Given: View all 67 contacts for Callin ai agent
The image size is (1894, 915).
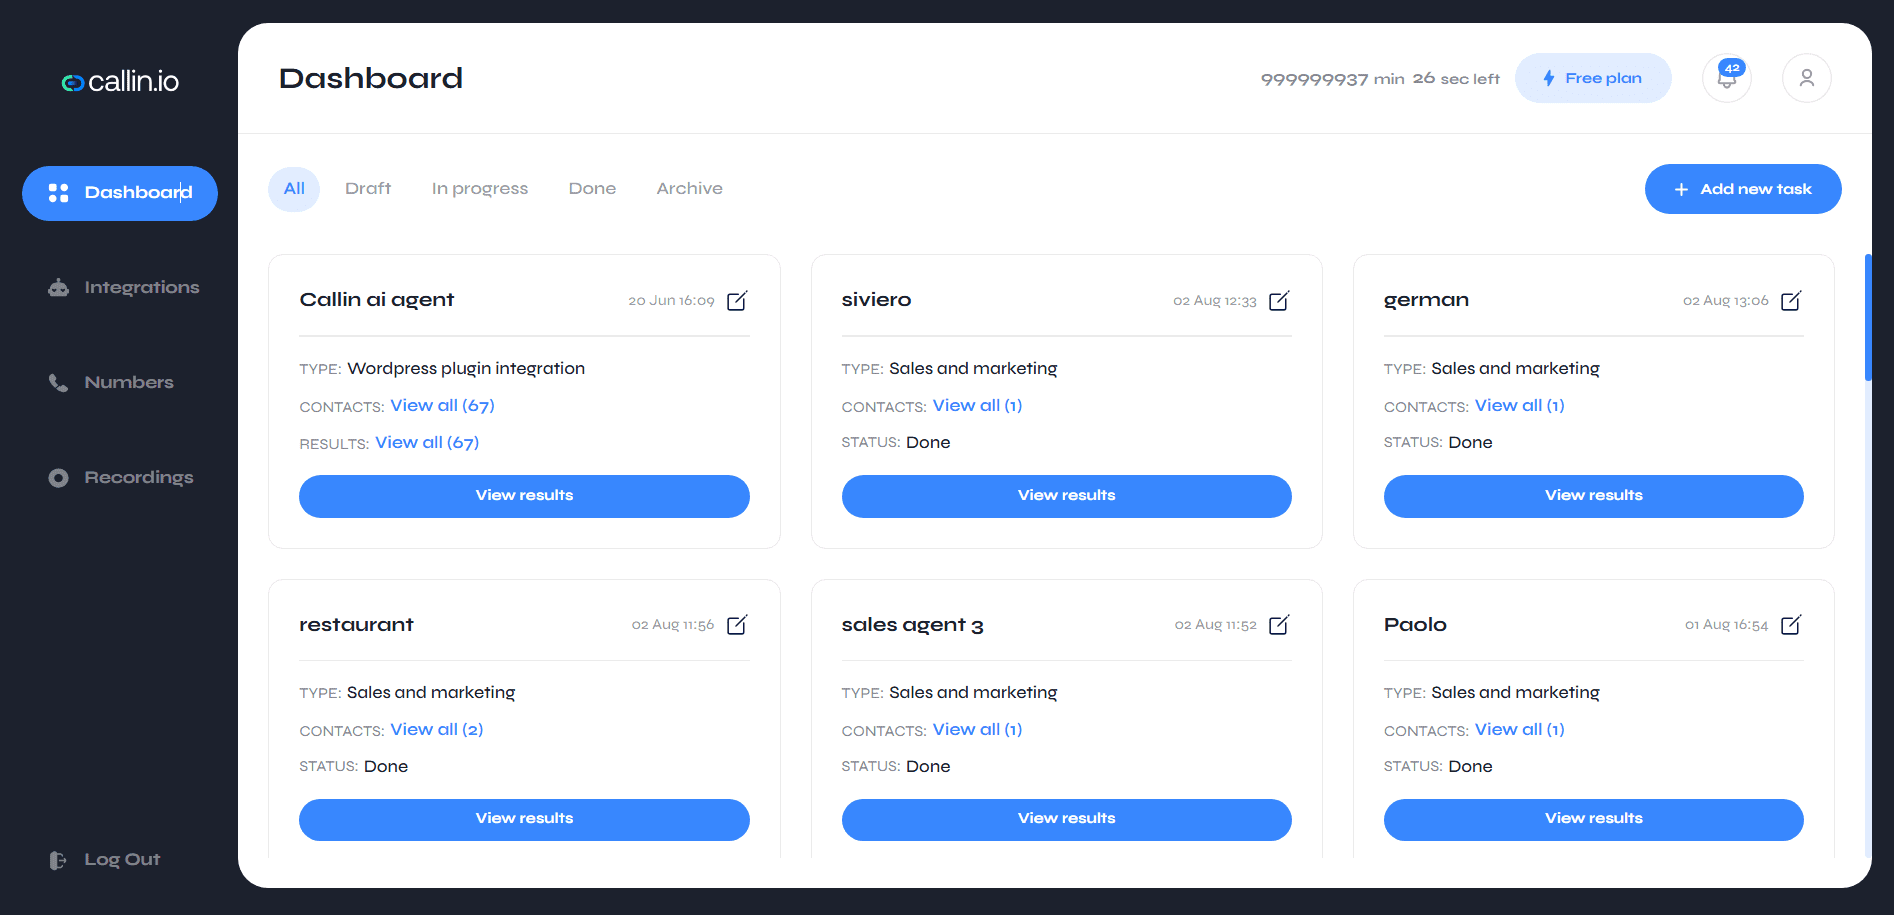Looking at the screenshot, I should [442, 406].
